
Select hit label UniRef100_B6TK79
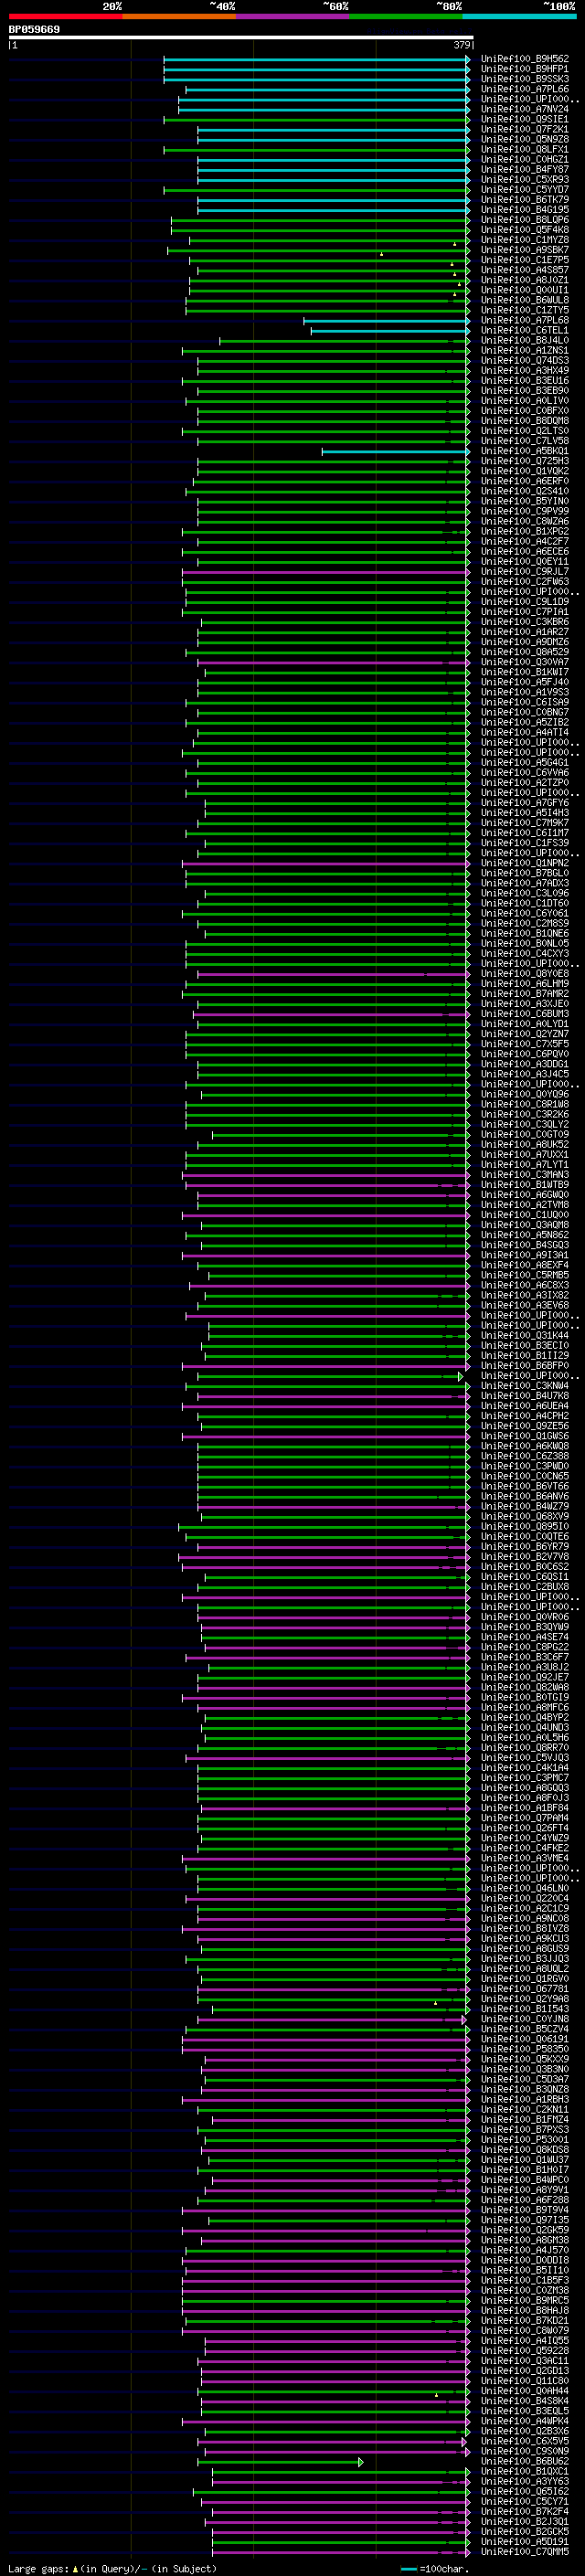click(x=524, y=199)
